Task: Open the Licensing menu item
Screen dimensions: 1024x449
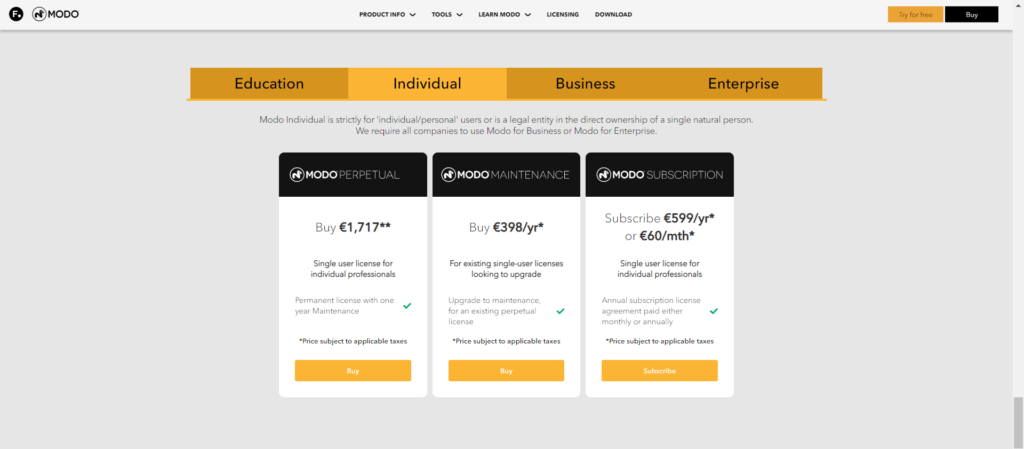Action: click(x=563, y=14)
